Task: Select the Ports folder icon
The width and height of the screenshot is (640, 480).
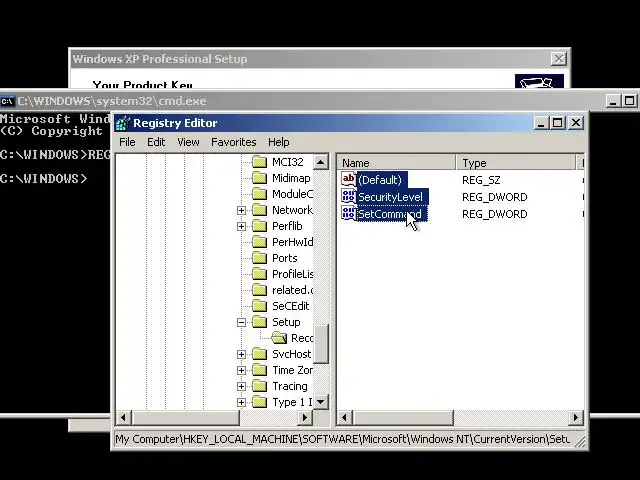Action: tap(260, 258)
